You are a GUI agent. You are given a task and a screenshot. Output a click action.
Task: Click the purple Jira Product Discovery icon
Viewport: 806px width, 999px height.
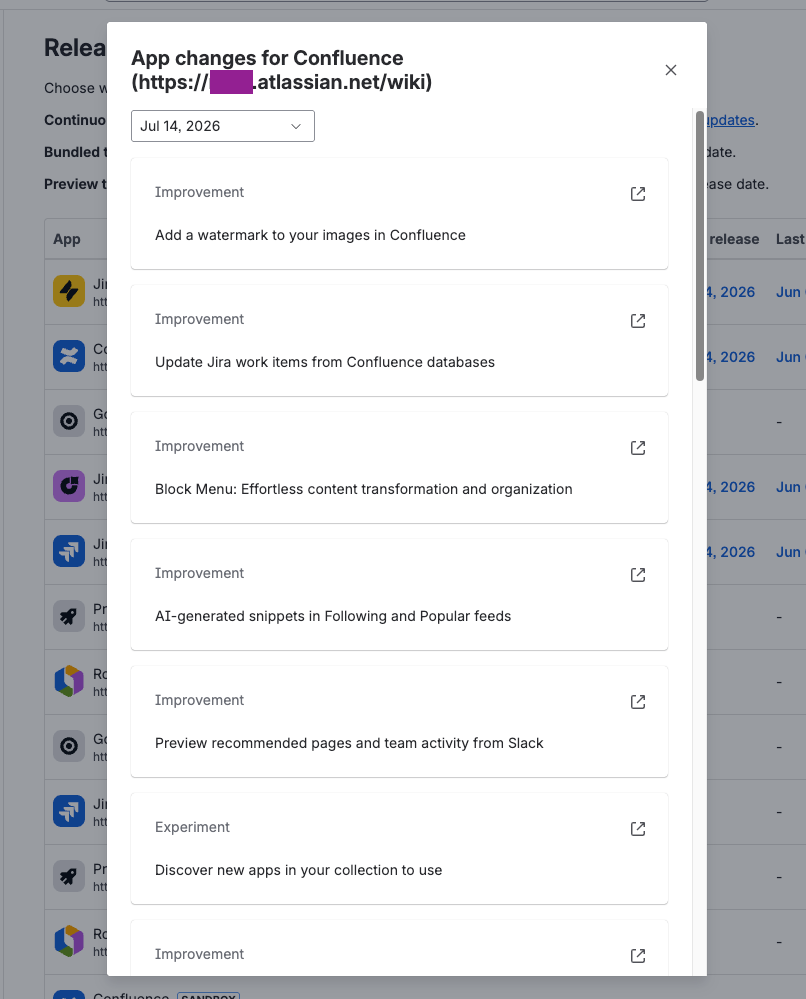[69, 486]
